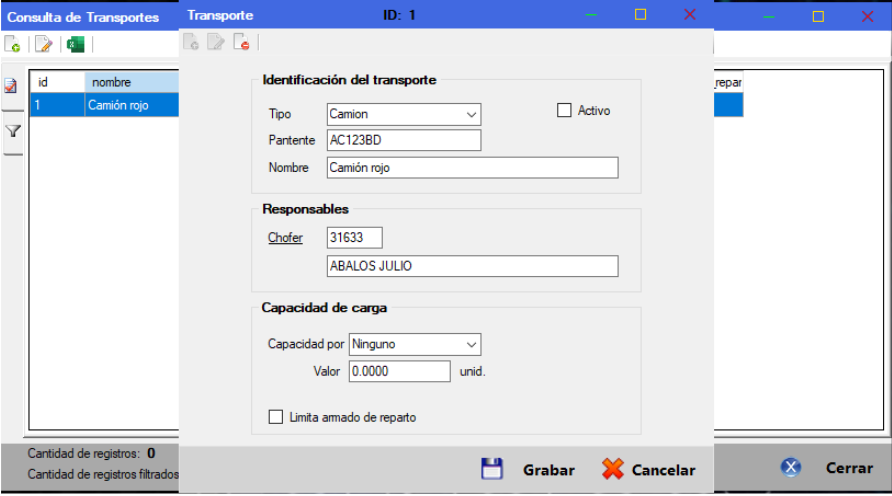Maximize the Consulta de Transportes window

click(x=818, y=16)
